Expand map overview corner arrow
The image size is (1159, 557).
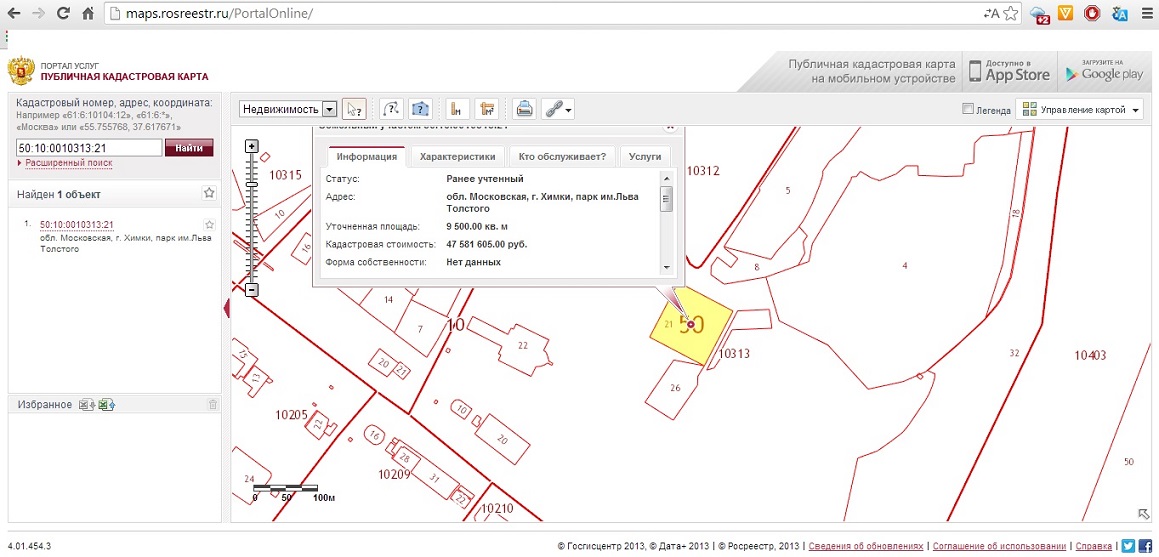[1143, 513]
